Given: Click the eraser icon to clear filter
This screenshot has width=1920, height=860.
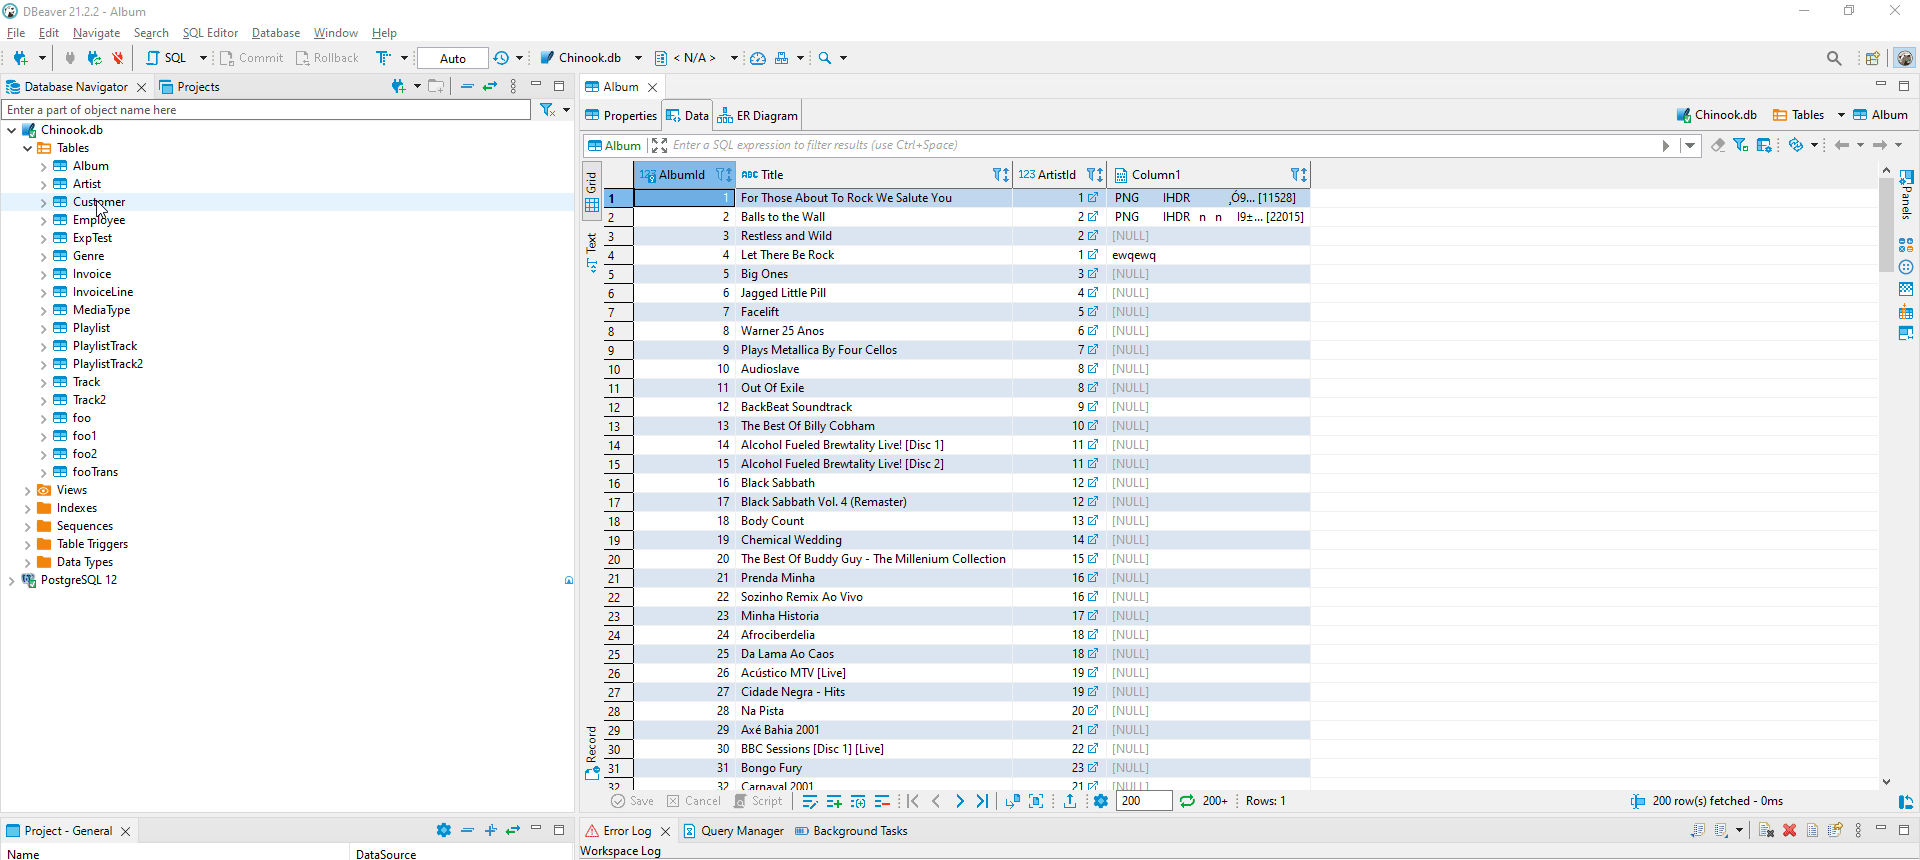Looking at the screenshot, I should tap(1718, 145).
